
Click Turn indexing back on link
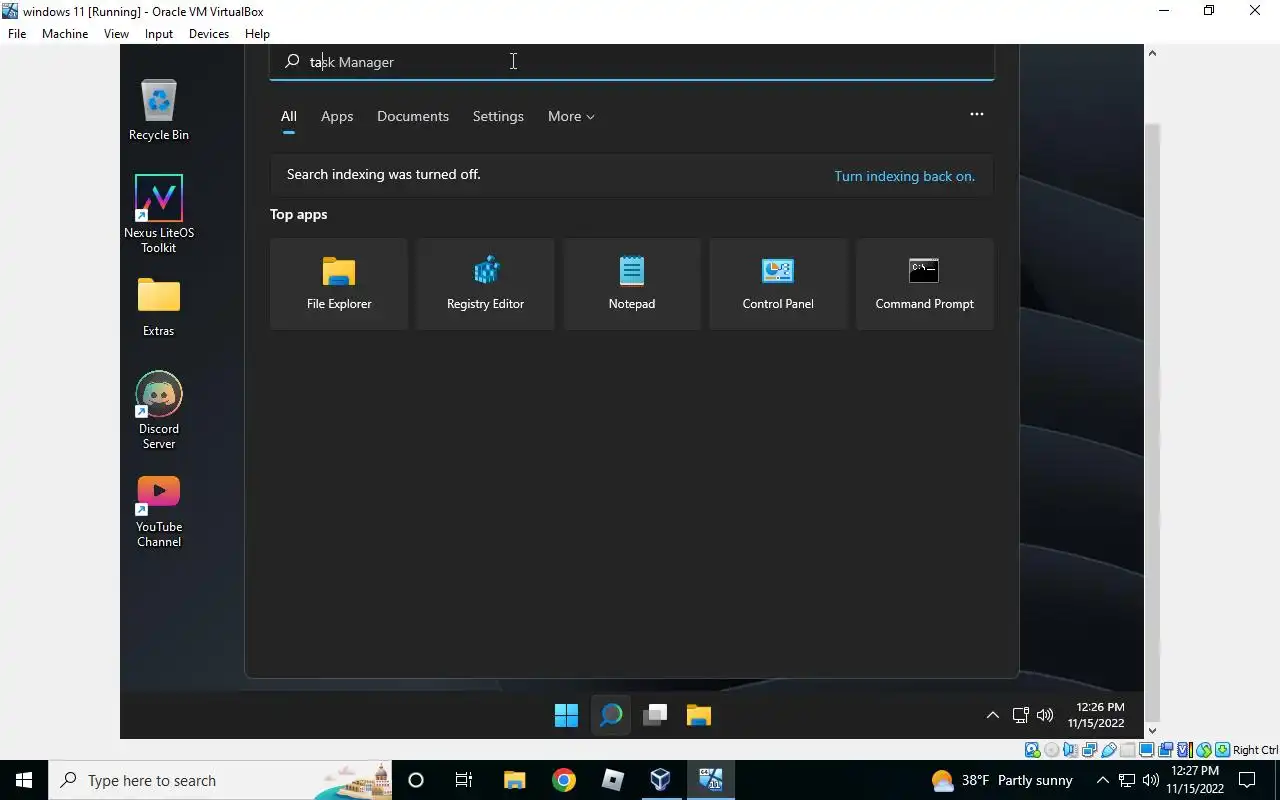pos(905,176)
